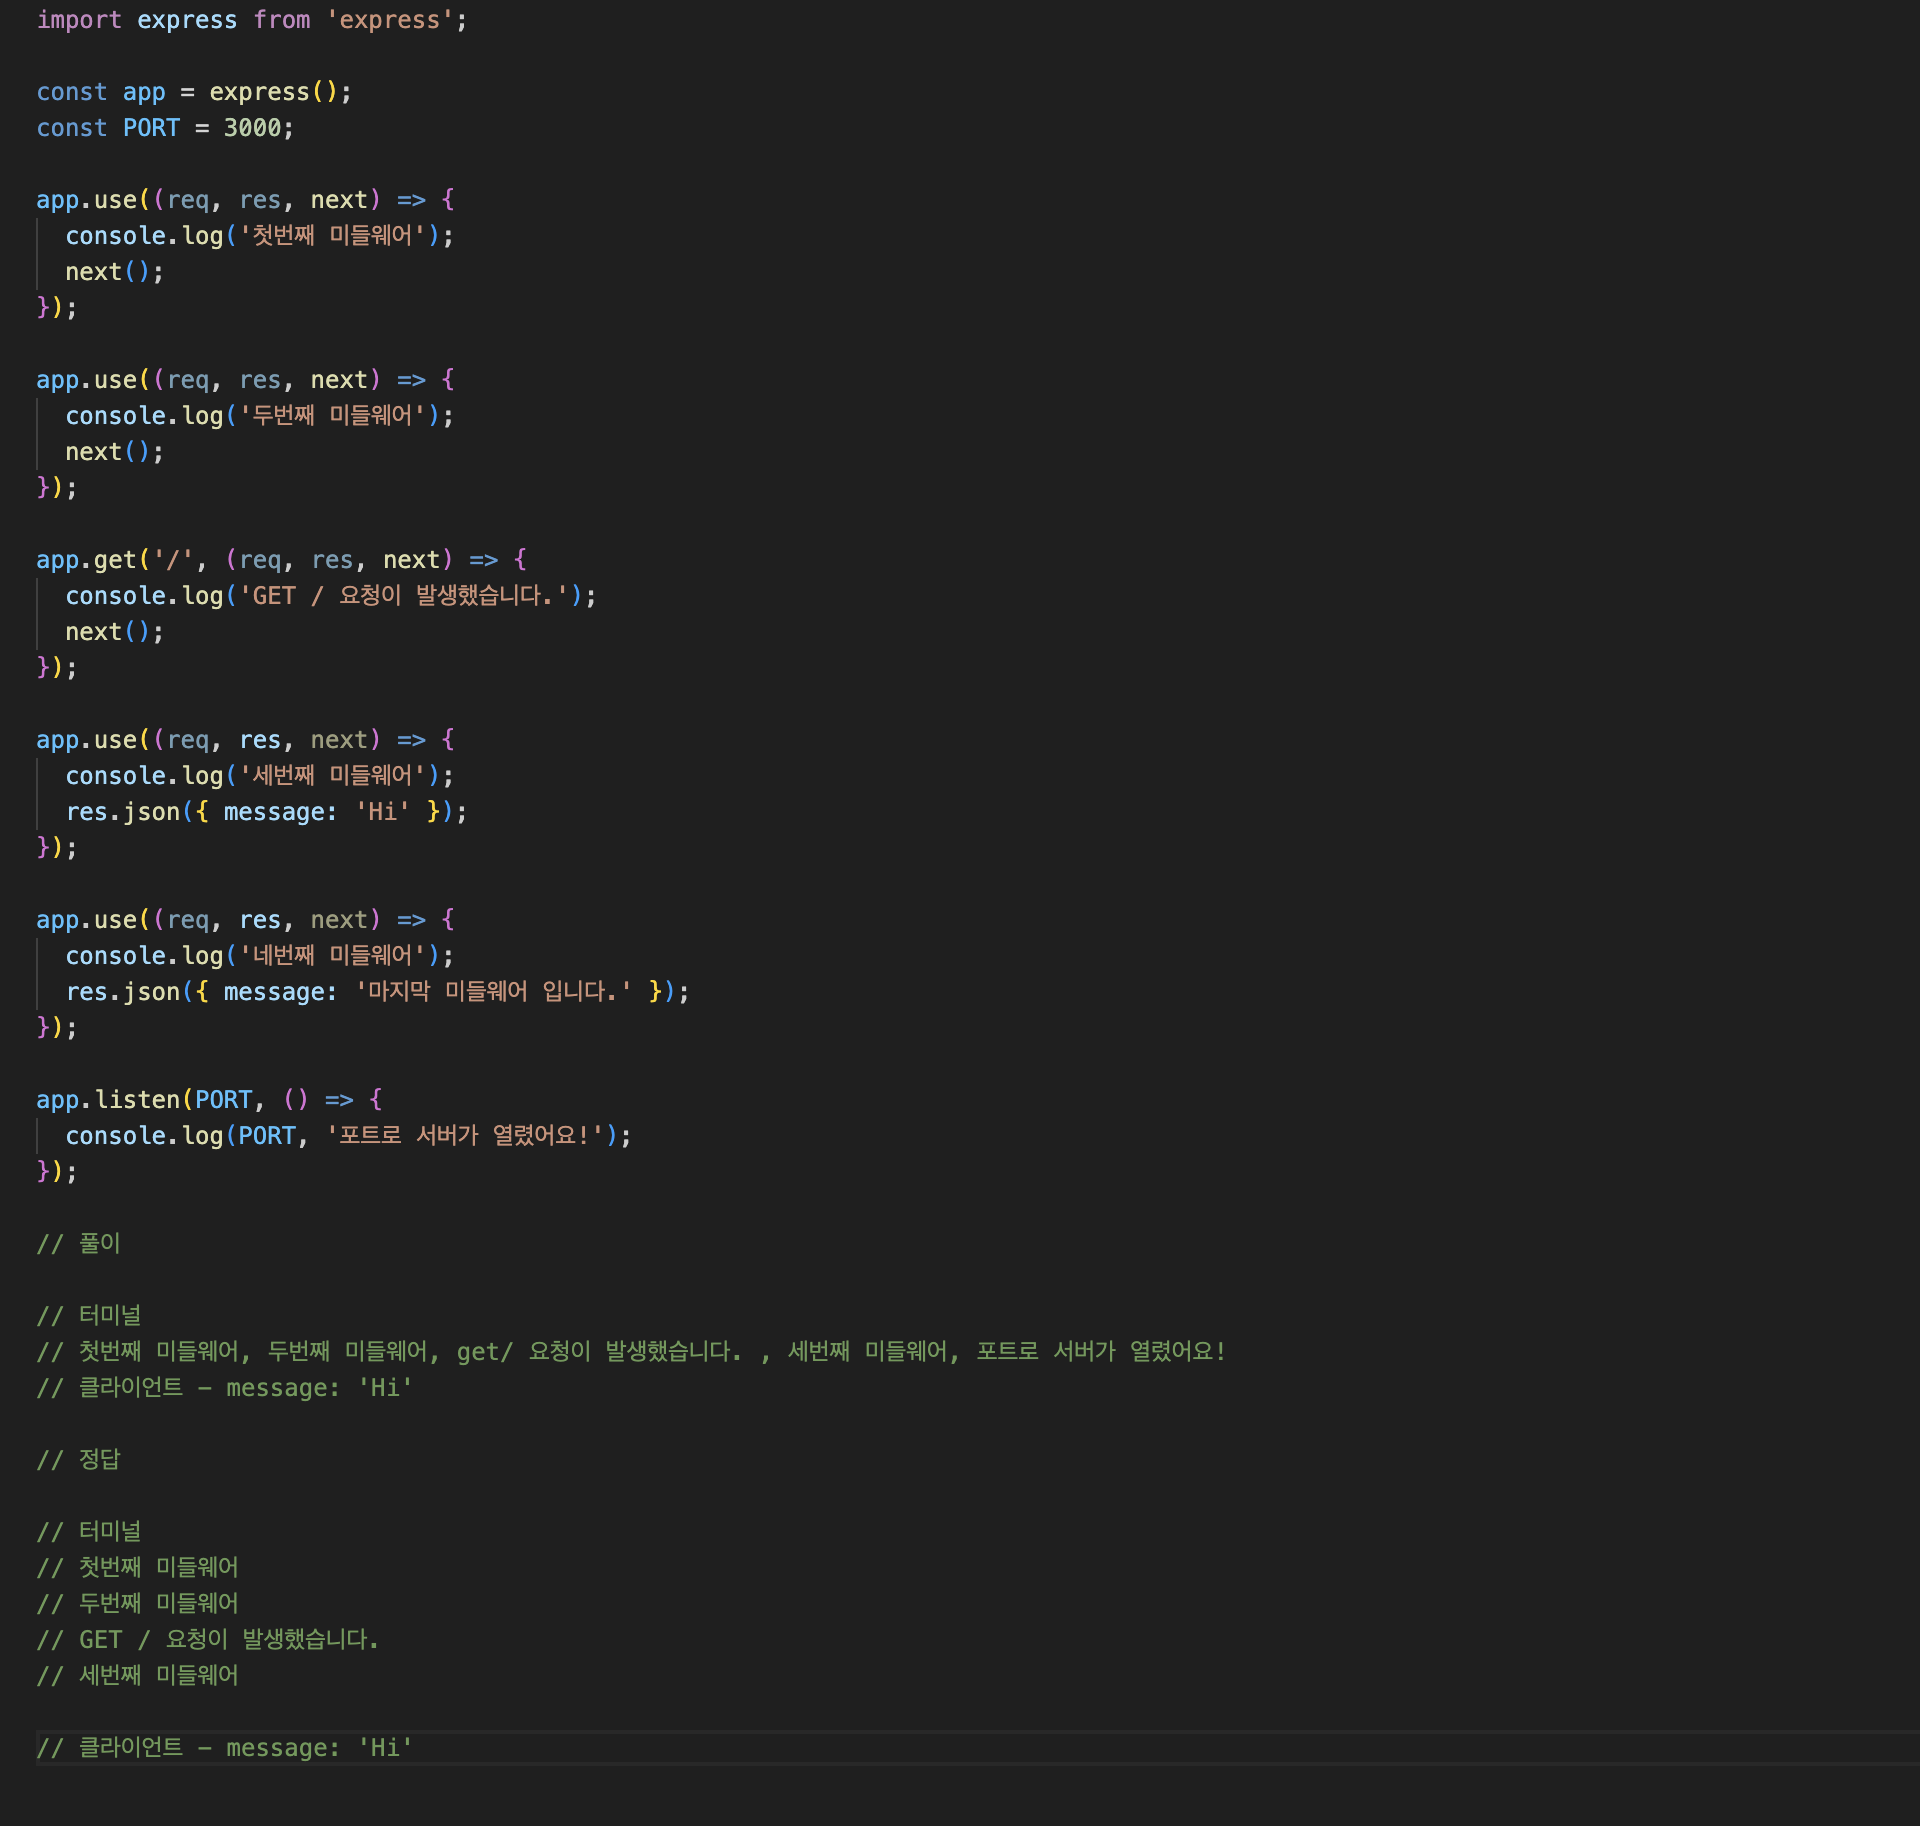Click the express() call in app declaration
Viewport: 1920px width, 1826px height.
click(x=270, y=92)
